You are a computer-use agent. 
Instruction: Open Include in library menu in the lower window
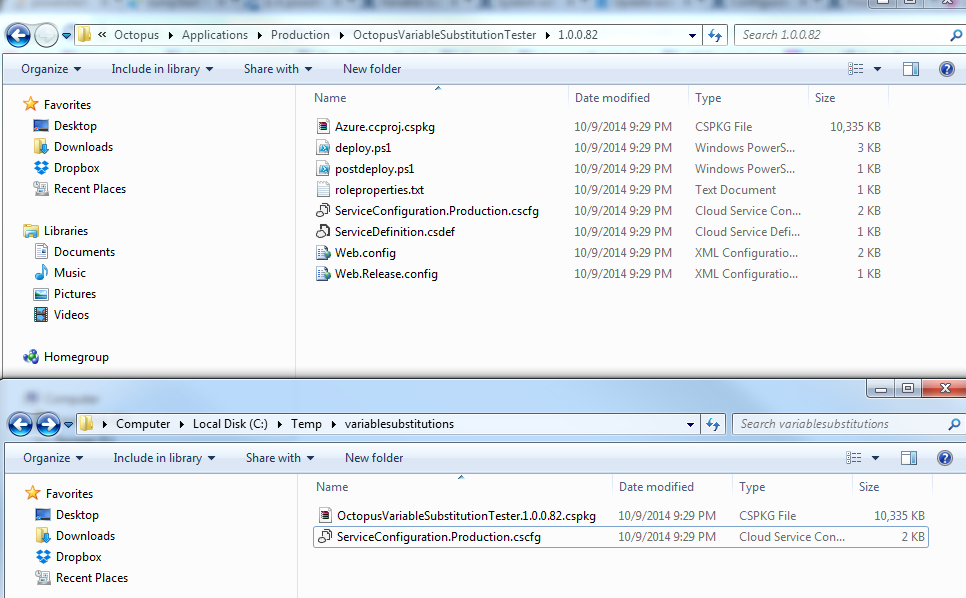click(164, 458)
